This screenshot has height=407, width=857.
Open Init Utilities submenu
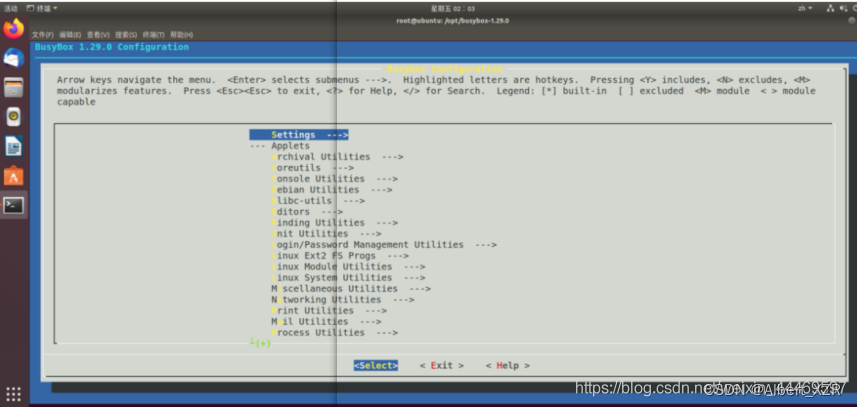(x=326, y=233)
